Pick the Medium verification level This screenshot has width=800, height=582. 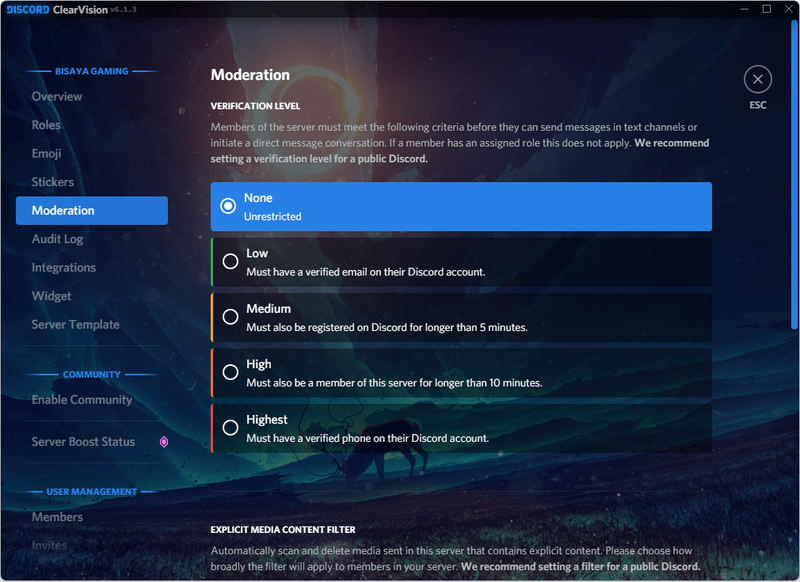[461, 317]
